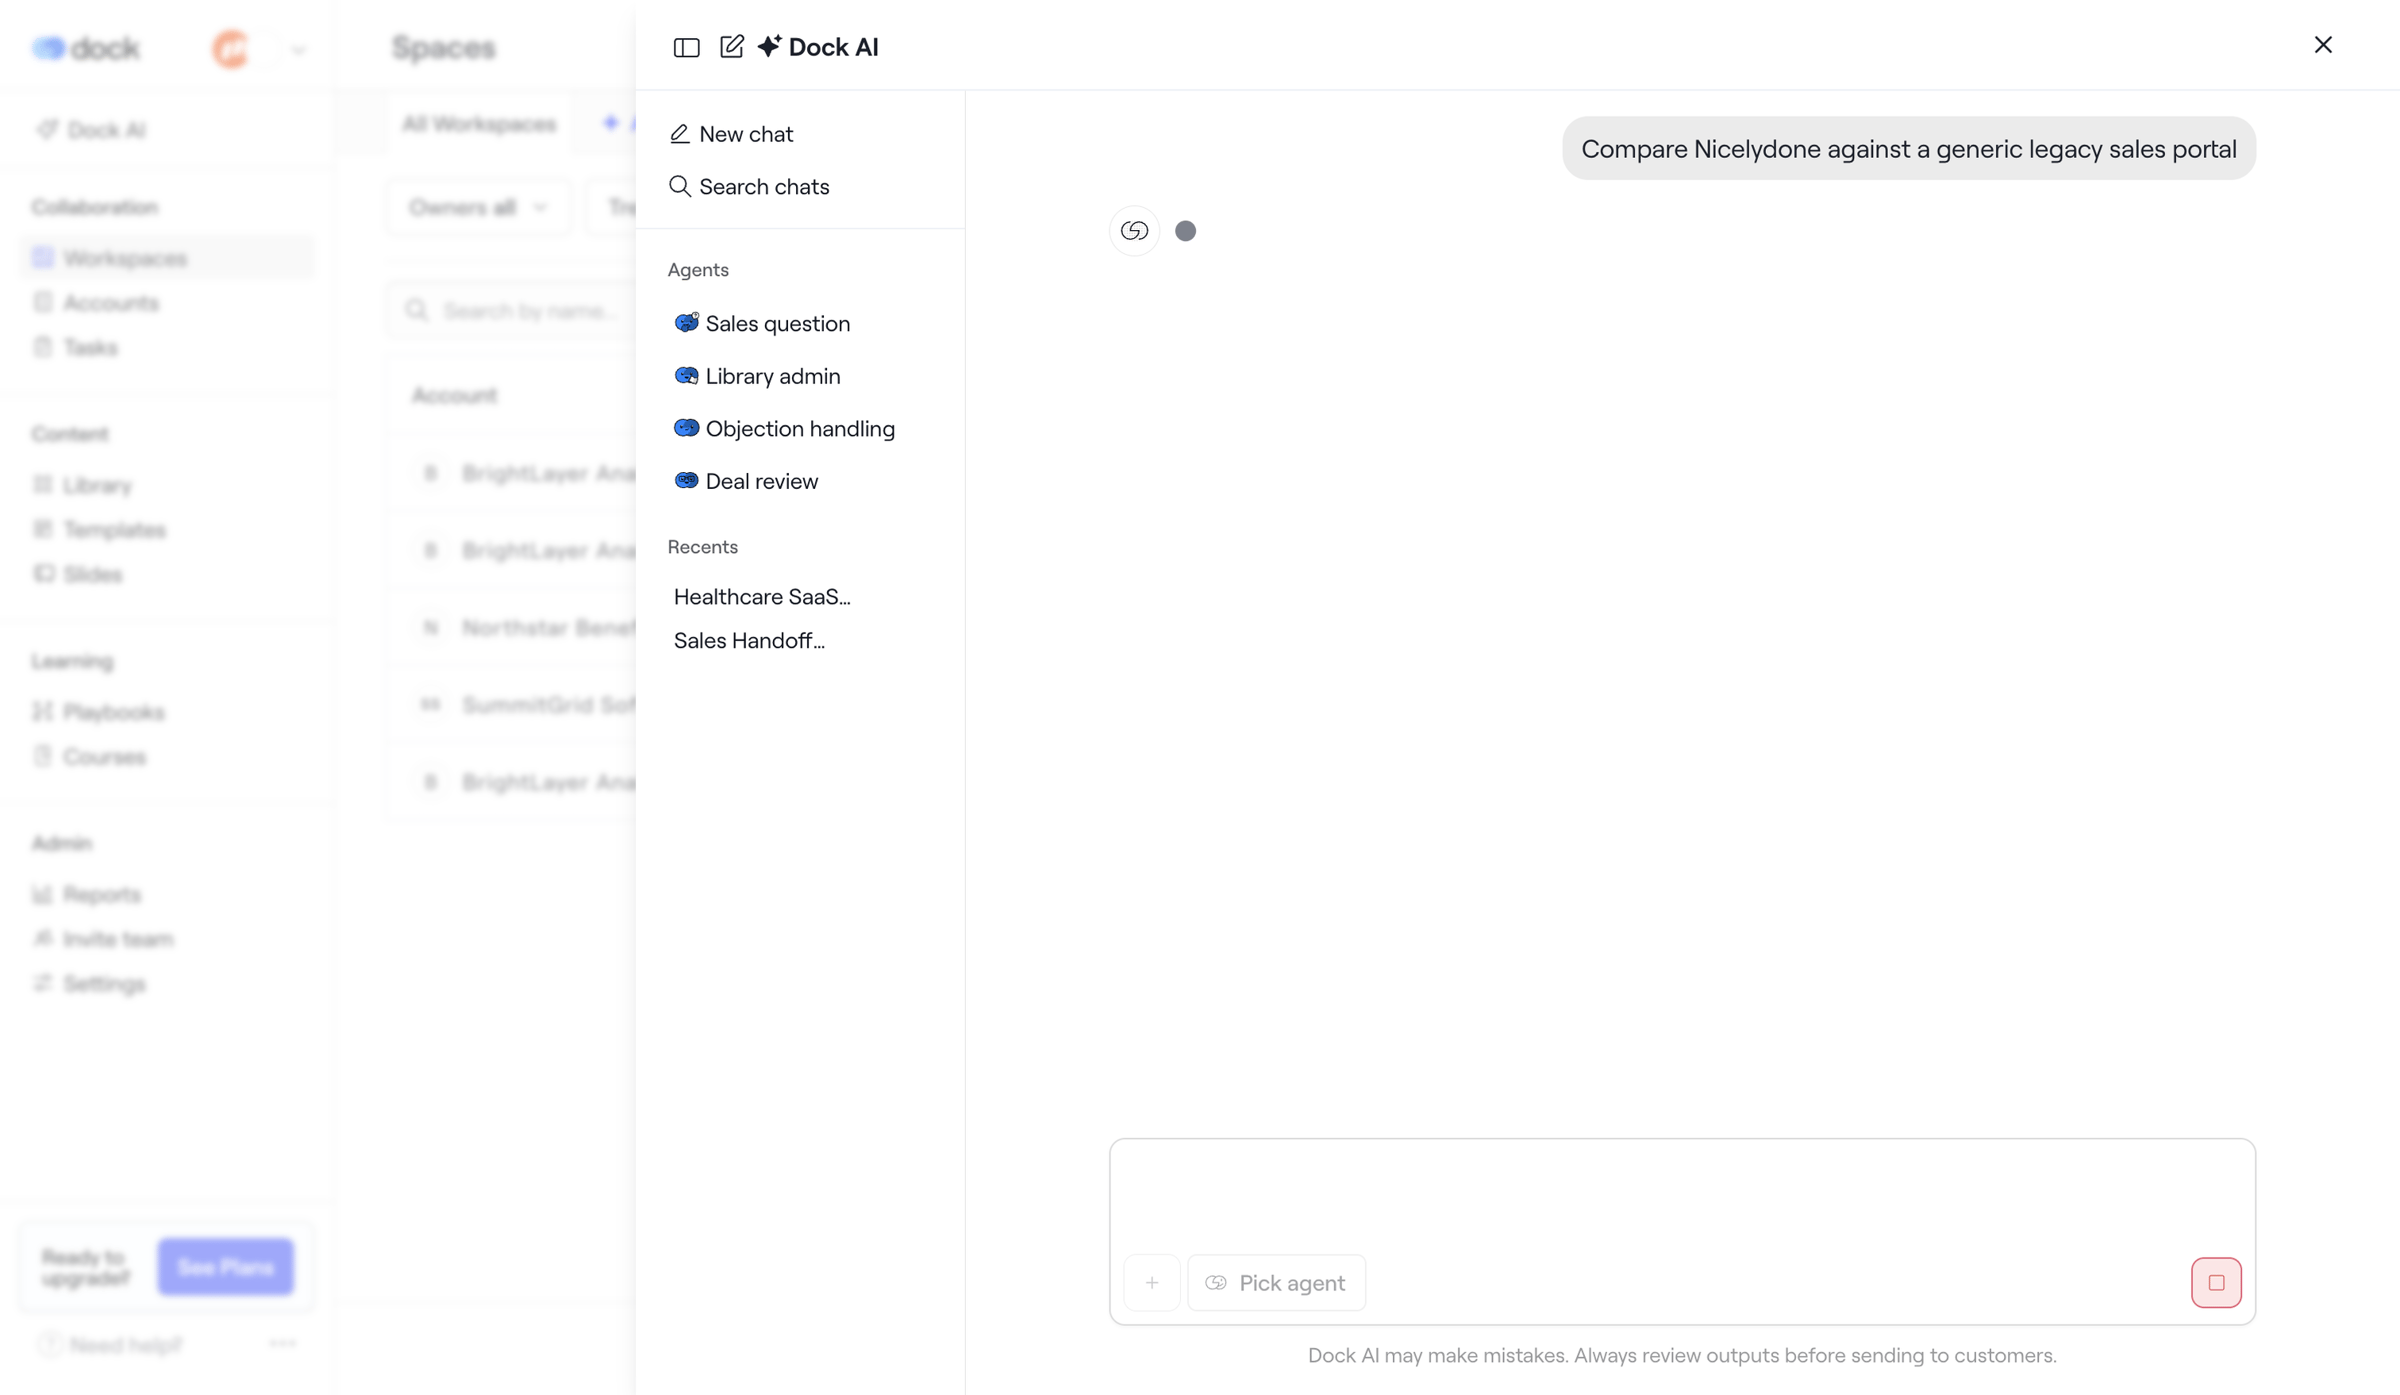Click the chat message input field
This screenshot has height=1395, width=2400.
click(1682, 1194)
